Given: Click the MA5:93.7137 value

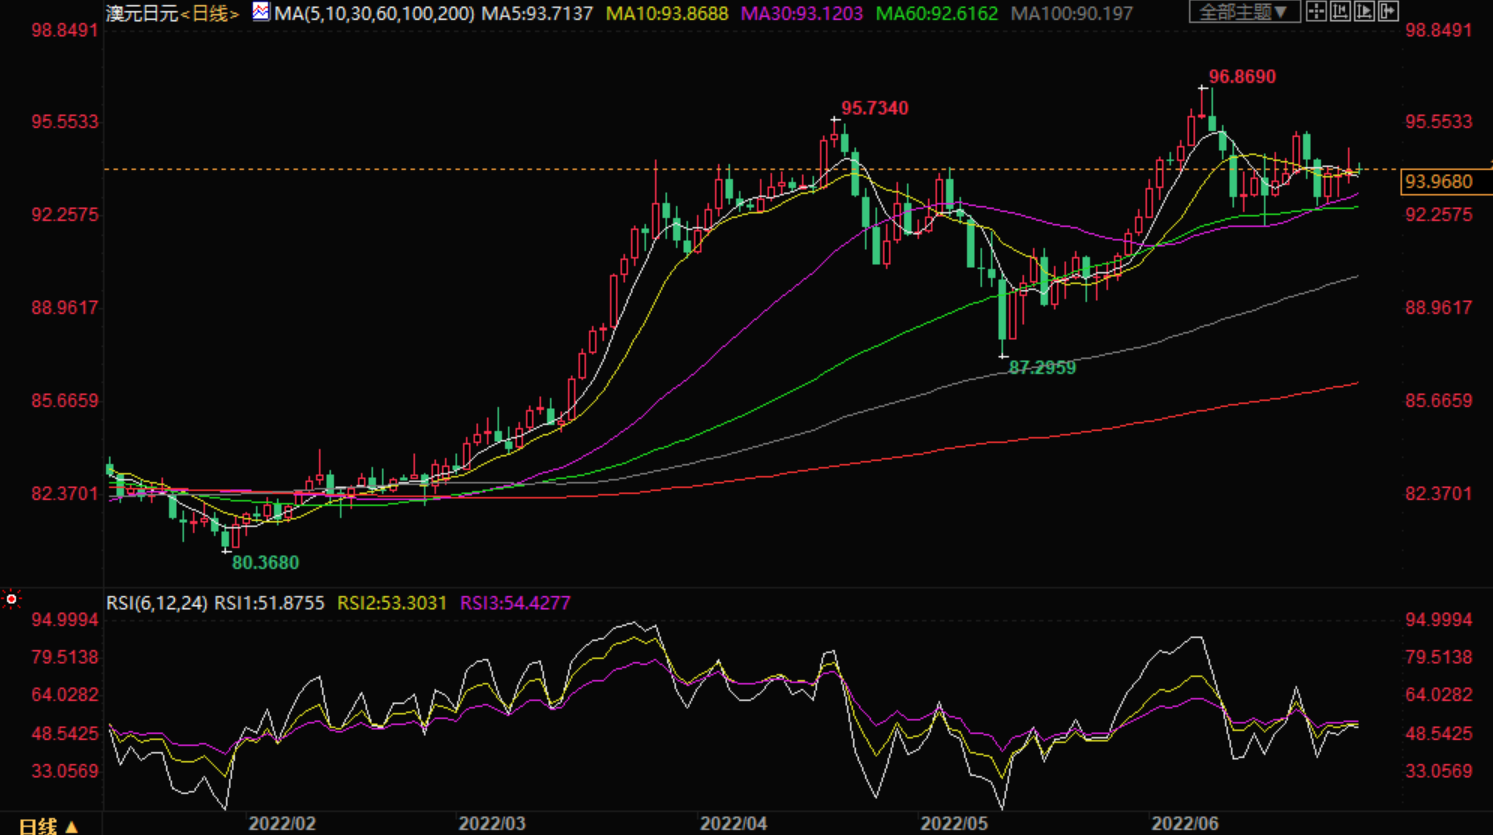Looking at the screenshot, I should 537,14.
